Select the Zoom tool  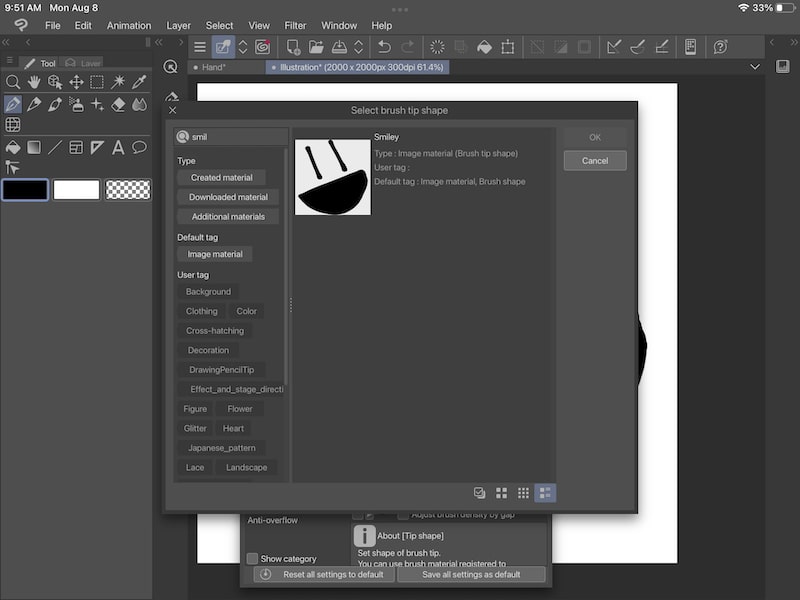point(13,82)
